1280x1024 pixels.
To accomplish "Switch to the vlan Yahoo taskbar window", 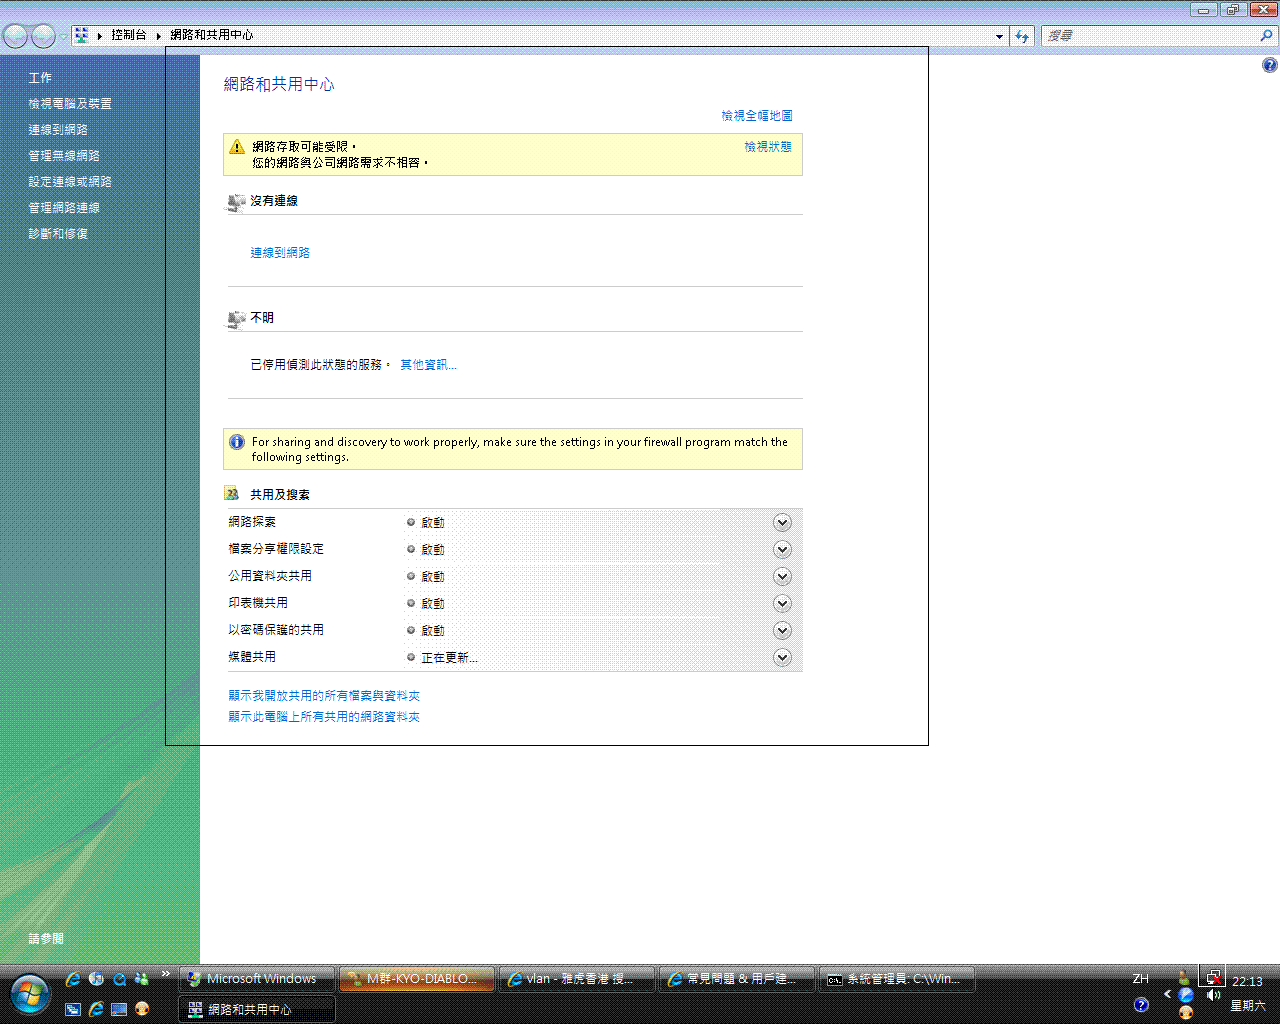I will click(x=576, y=978).
